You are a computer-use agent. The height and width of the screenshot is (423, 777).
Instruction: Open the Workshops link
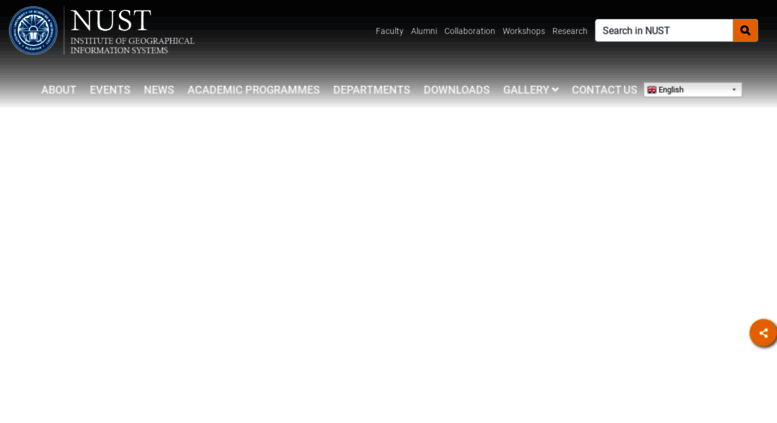(523, 31)
